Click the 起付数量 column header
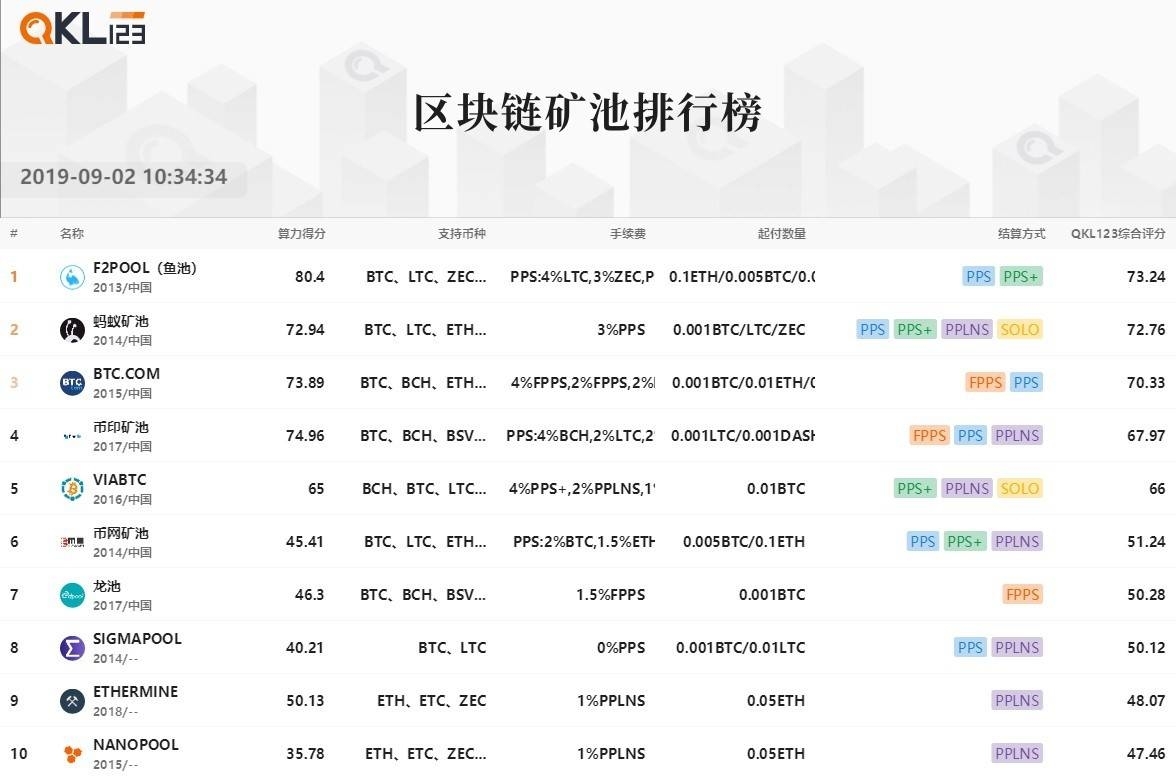 tap(782, 233)
